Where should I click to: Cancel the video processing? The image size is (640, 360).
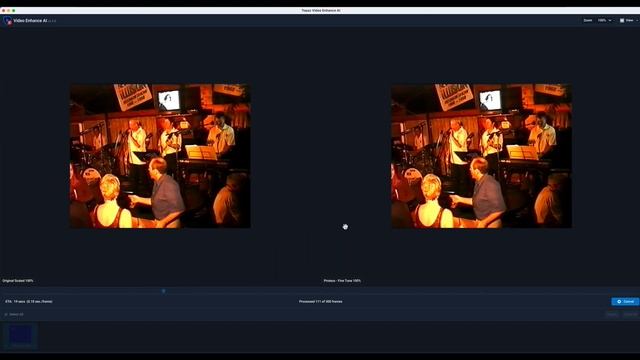(x=625, y=302)
